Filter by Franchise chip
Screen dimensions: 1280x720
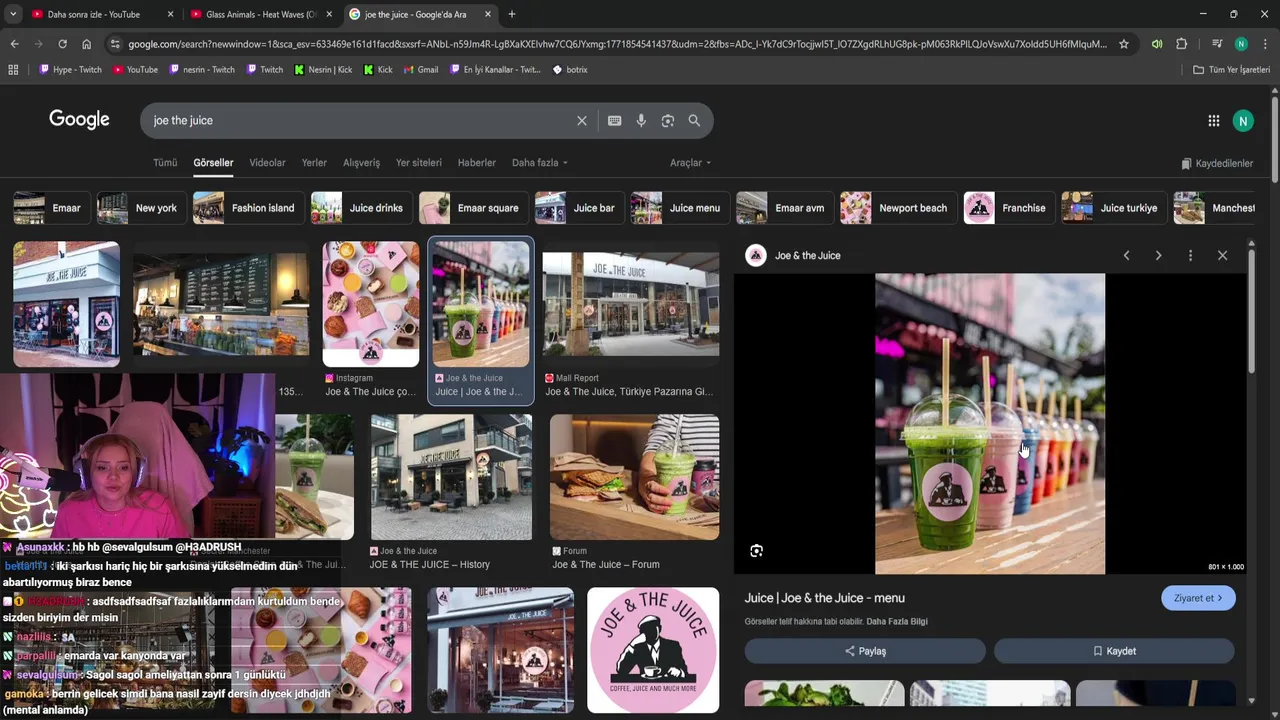click(x=1010, y=208)
